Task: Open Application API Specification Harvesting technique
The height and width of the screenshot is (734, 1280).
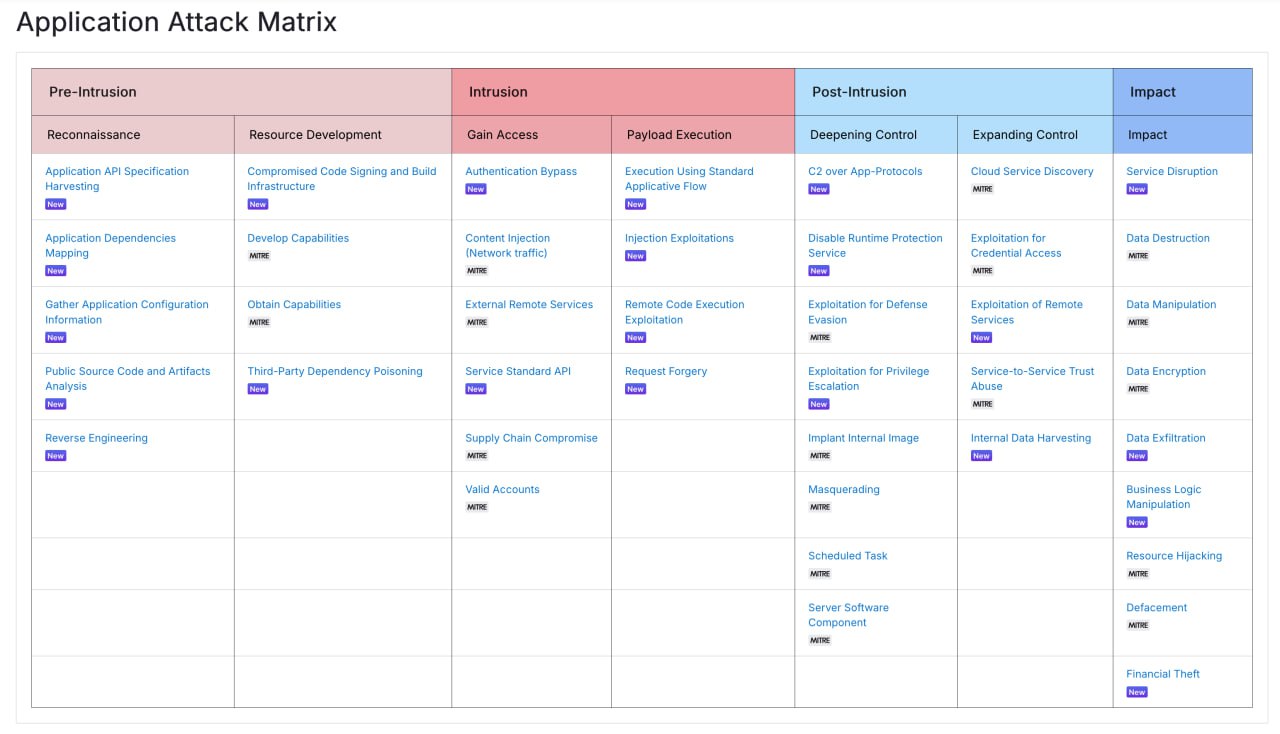Action: pos(117,179)
